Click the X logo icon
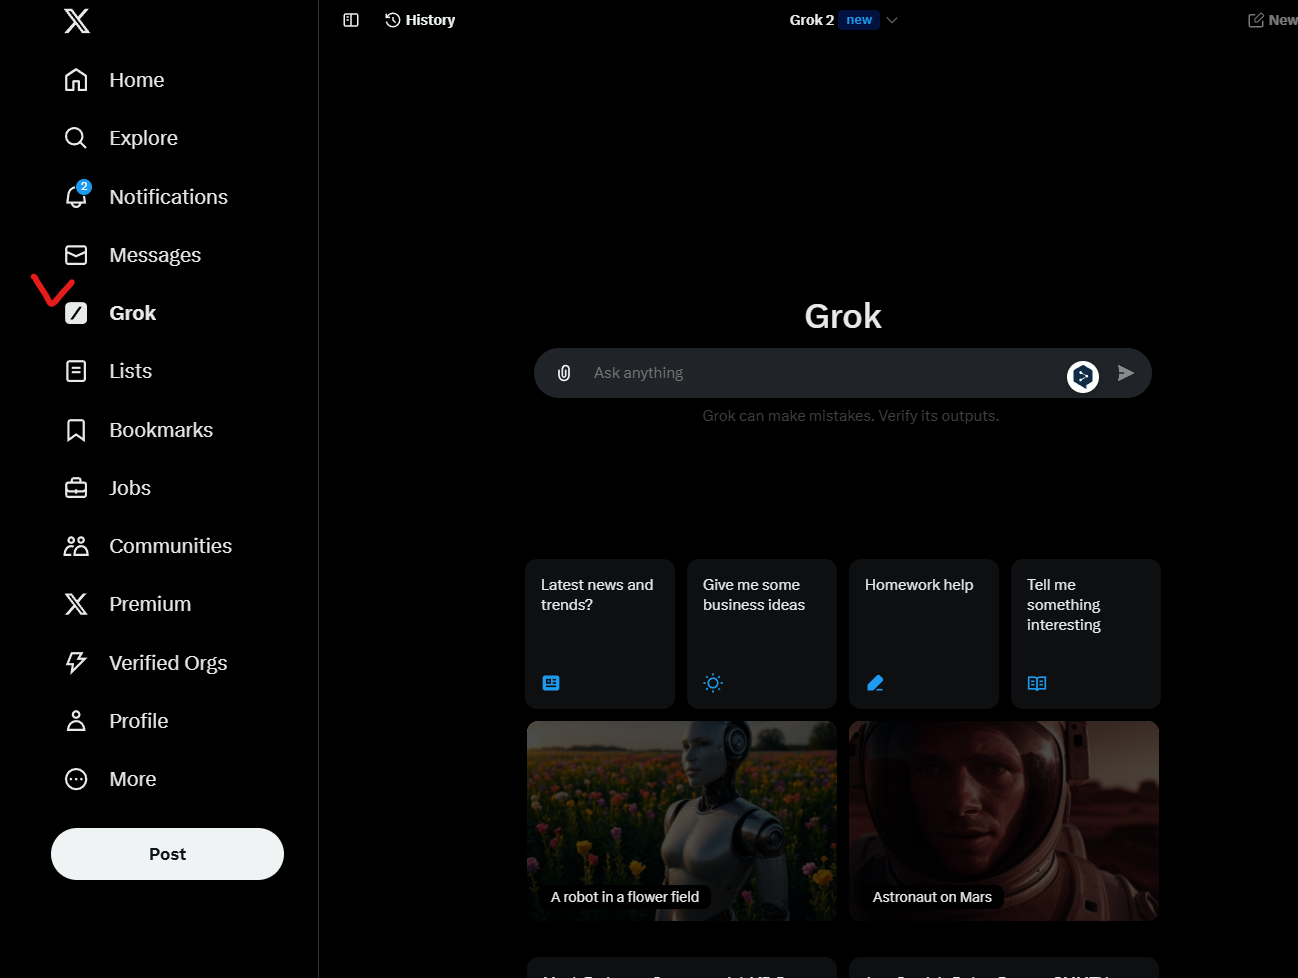1298x978 pixels. pos(77,21)
